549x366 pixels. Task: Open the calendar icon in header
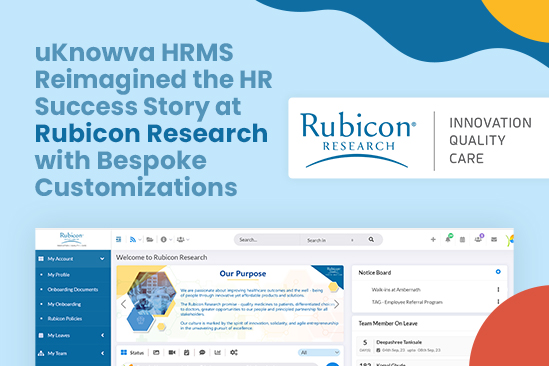462,240
